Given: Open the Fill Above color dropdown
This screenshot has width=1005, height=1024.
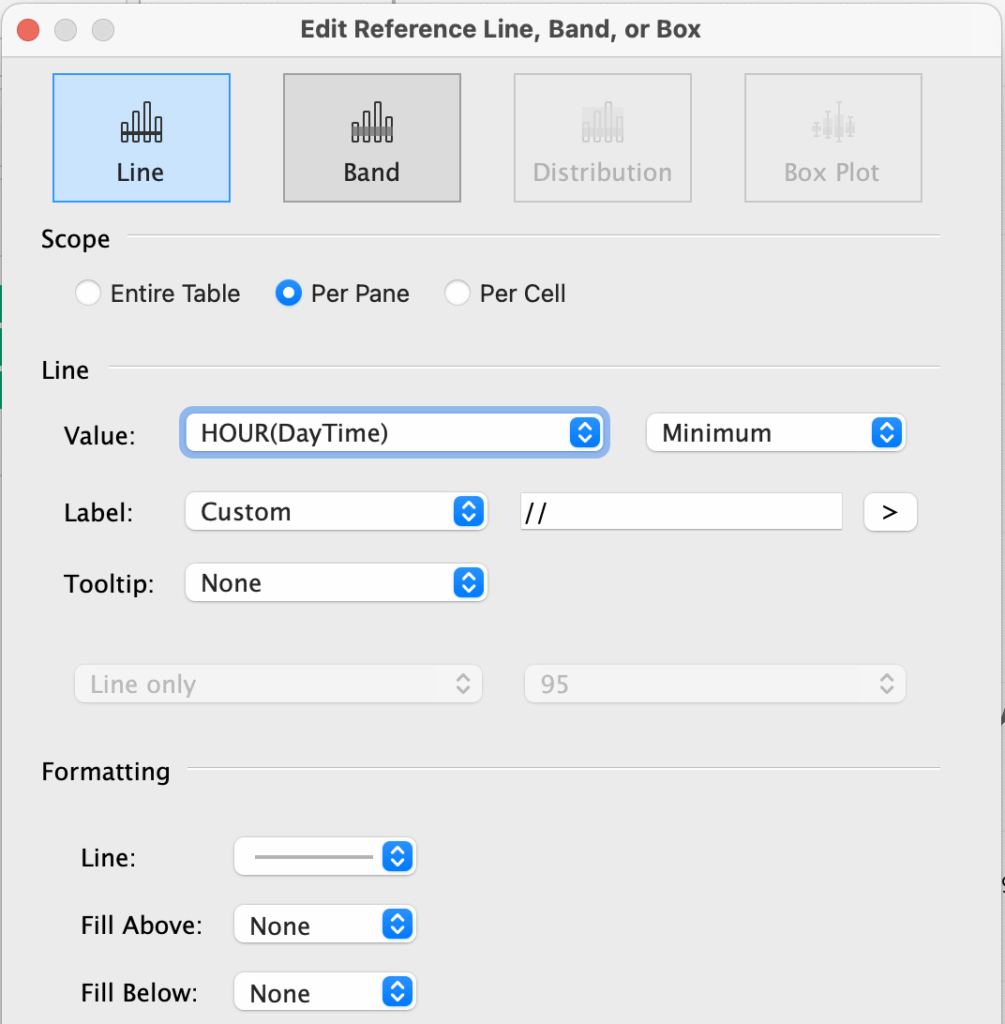Looking at the screenshot, I should click(324, 925).
